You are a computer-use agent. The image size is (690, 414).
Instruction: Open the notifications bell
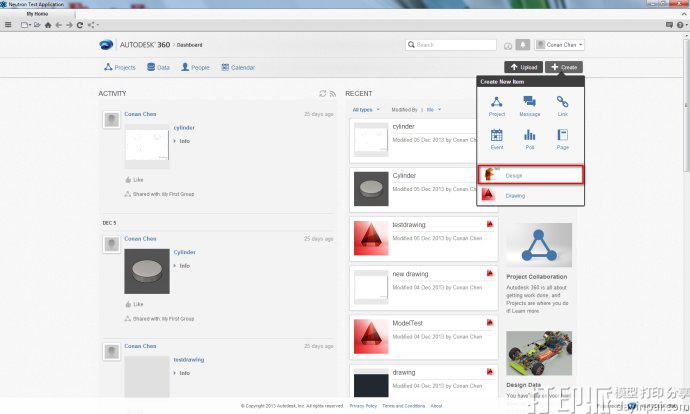(523, 44)
